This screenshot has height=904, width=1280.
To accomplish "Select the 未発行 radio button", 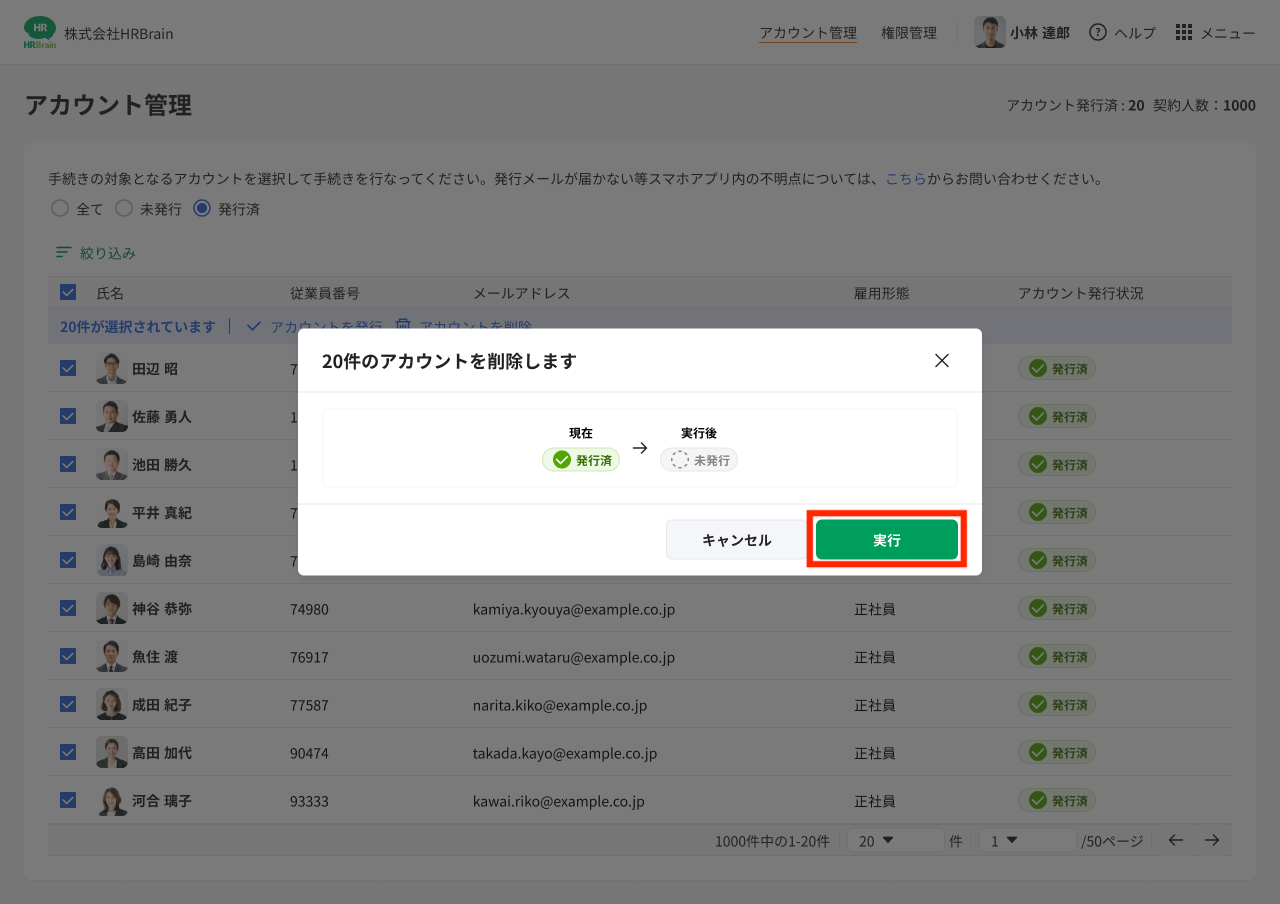I will point(124,208).
